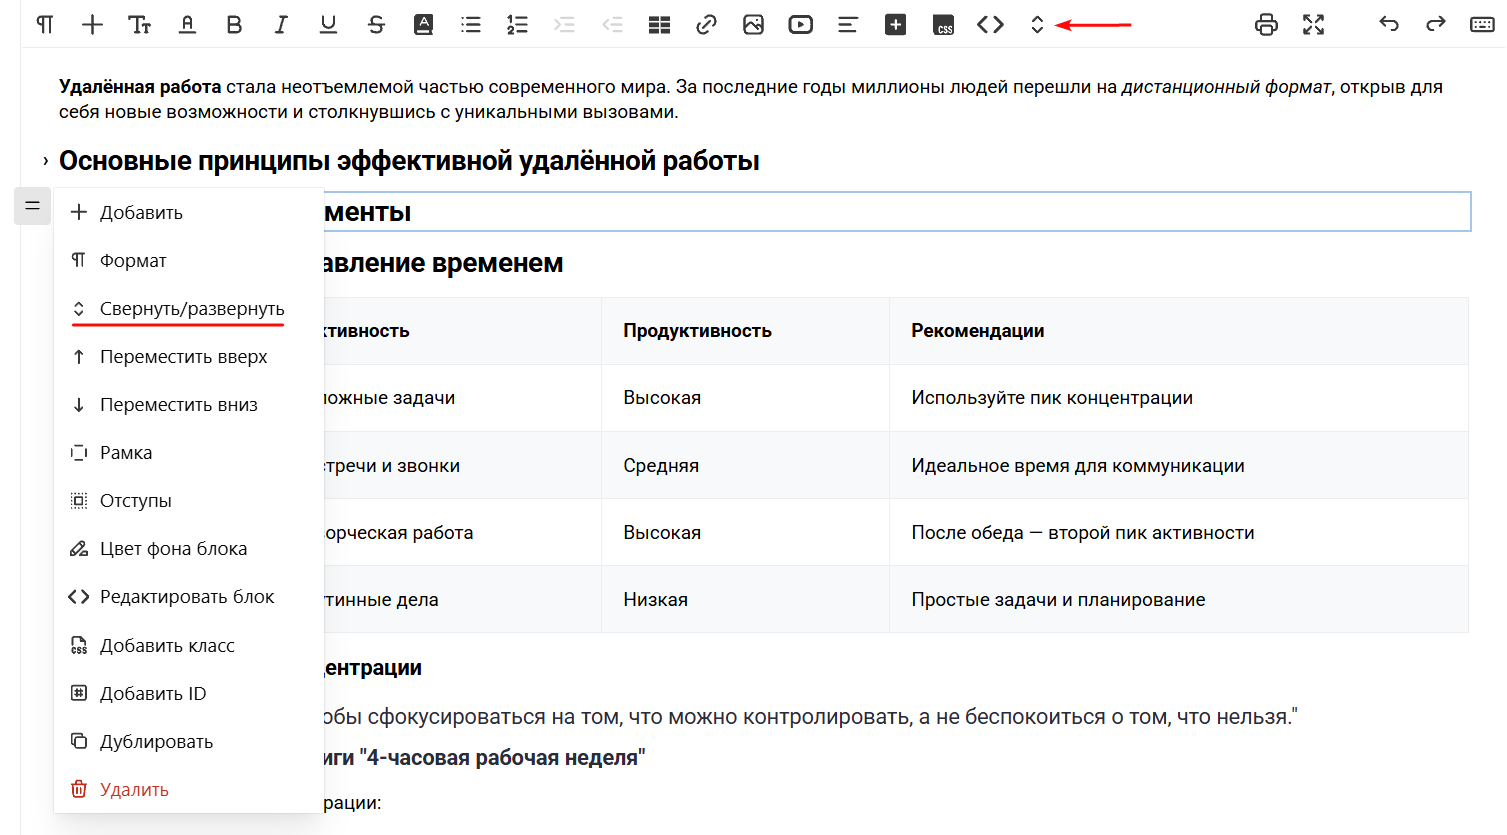Choose 'Дублировать' in block menu
This screenshot has width=1507, height=835.
(189, 741)
